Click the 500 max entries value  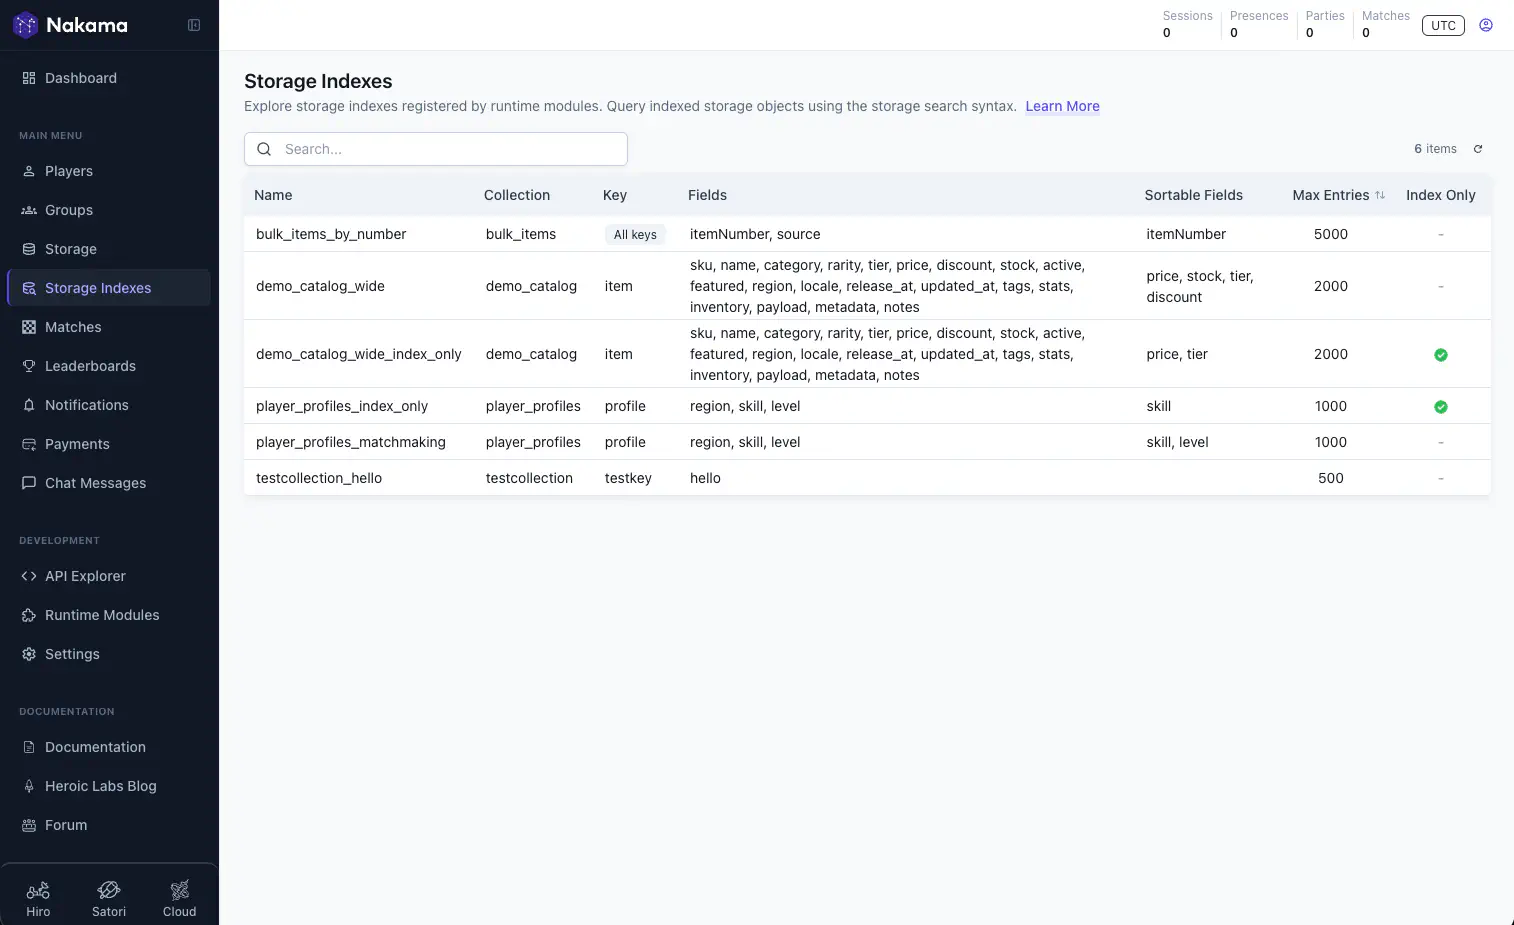point(1331,478)
